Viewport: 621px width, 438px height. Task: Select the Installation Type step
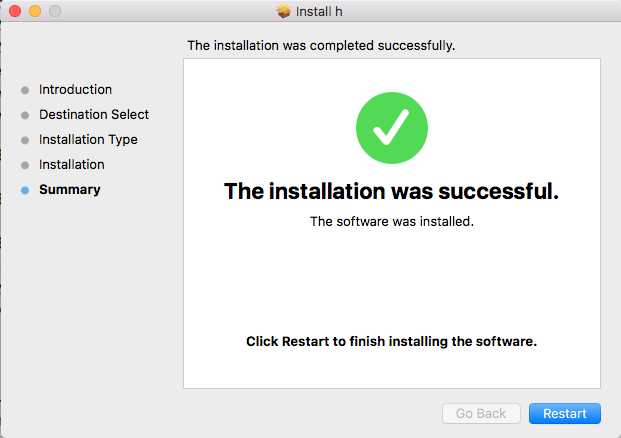[x=88, y=139]
